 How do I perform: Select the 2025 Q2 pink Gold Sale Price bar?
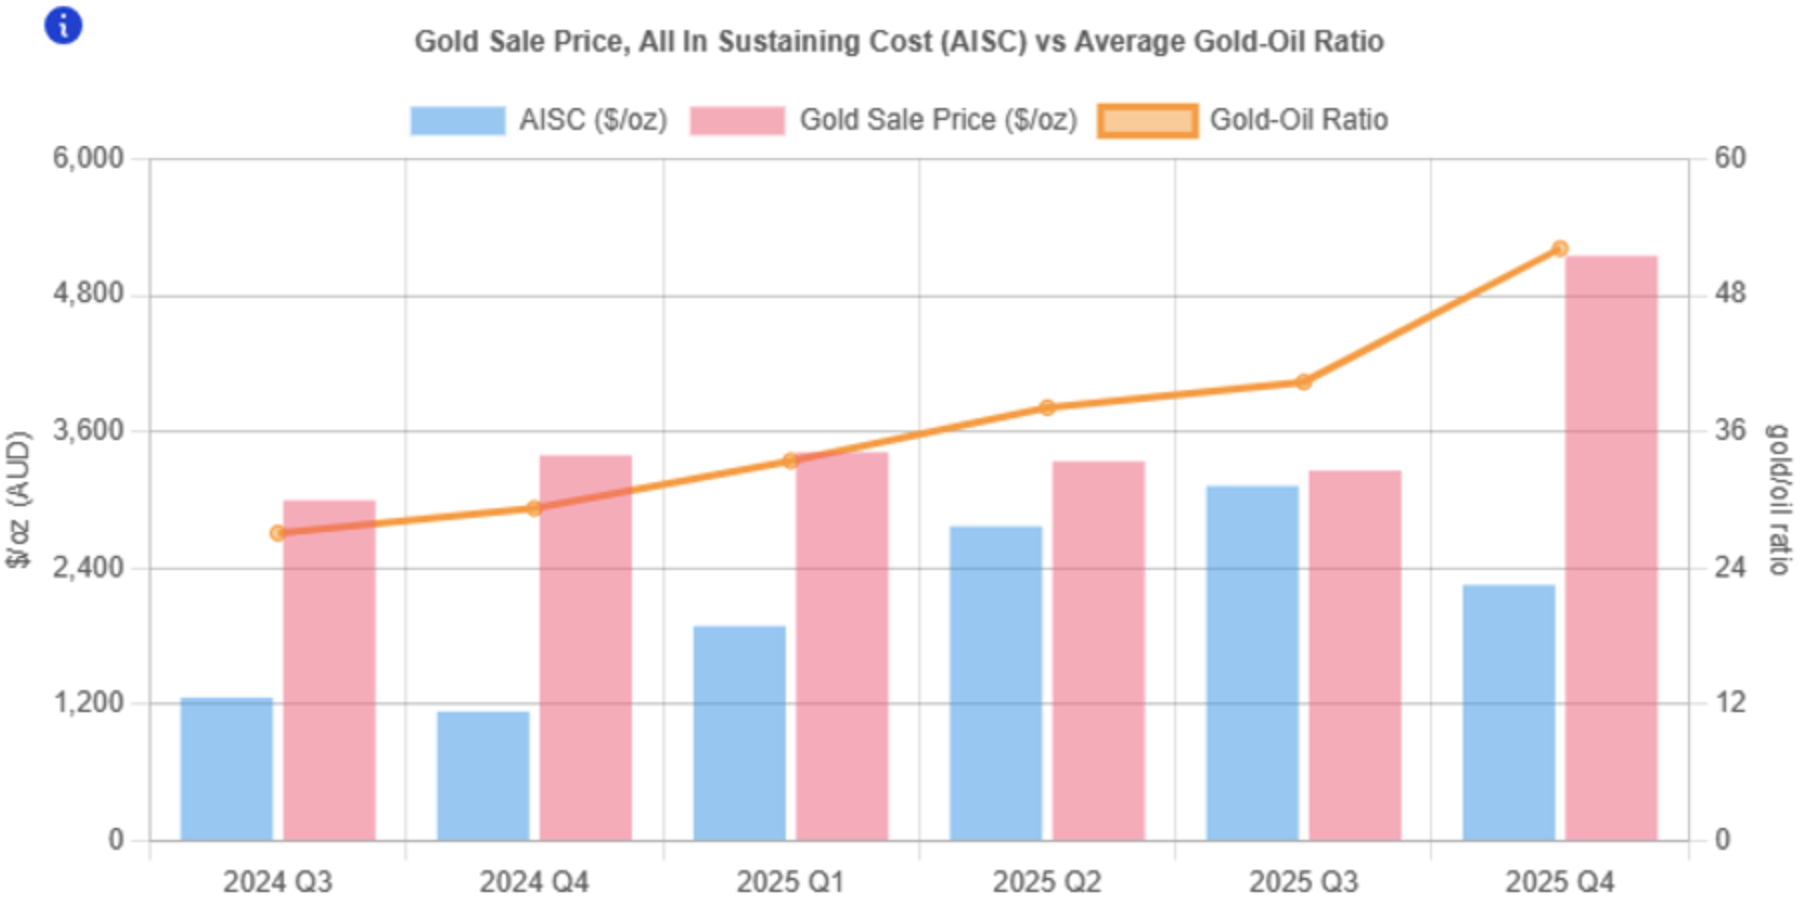1098,650
